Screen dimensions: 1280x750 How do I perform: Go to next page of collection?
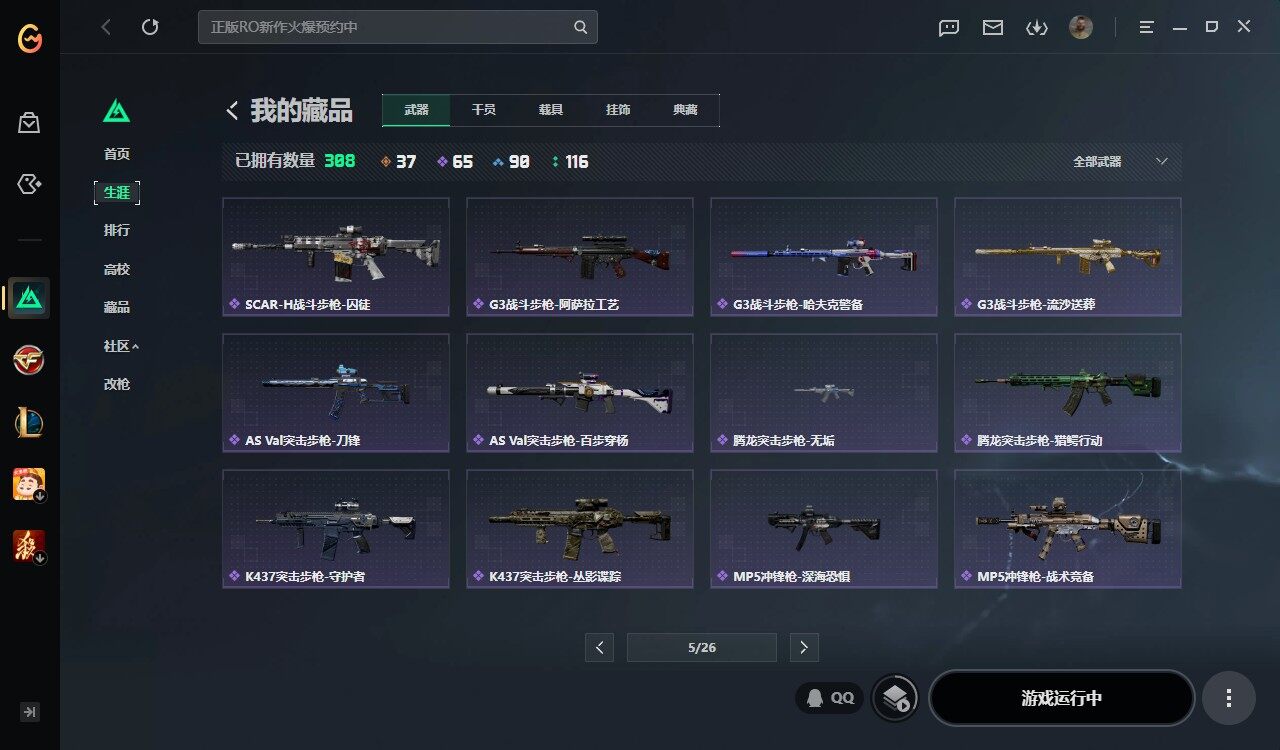(804, 647)
